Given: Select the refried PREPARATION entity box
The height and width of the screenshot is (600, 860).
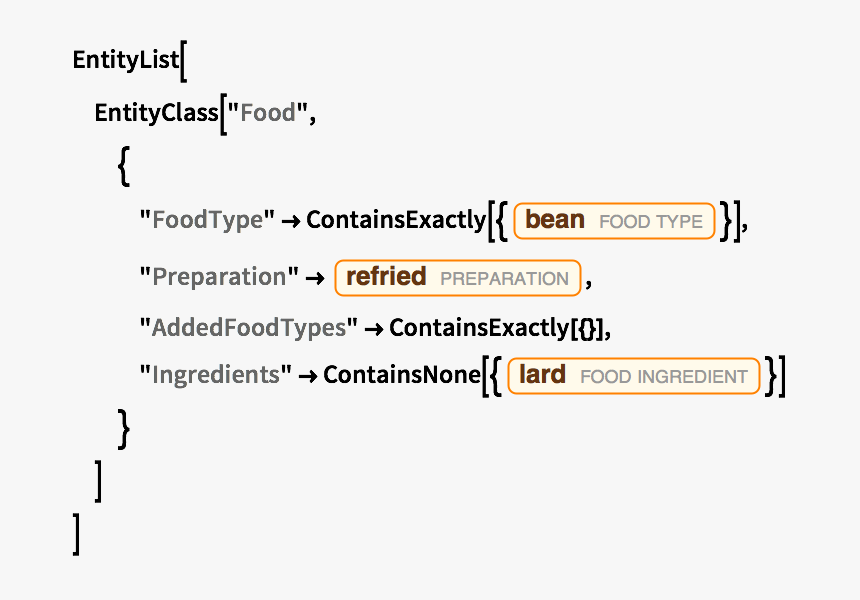Looking at the screenshot, I should [457, 278].
